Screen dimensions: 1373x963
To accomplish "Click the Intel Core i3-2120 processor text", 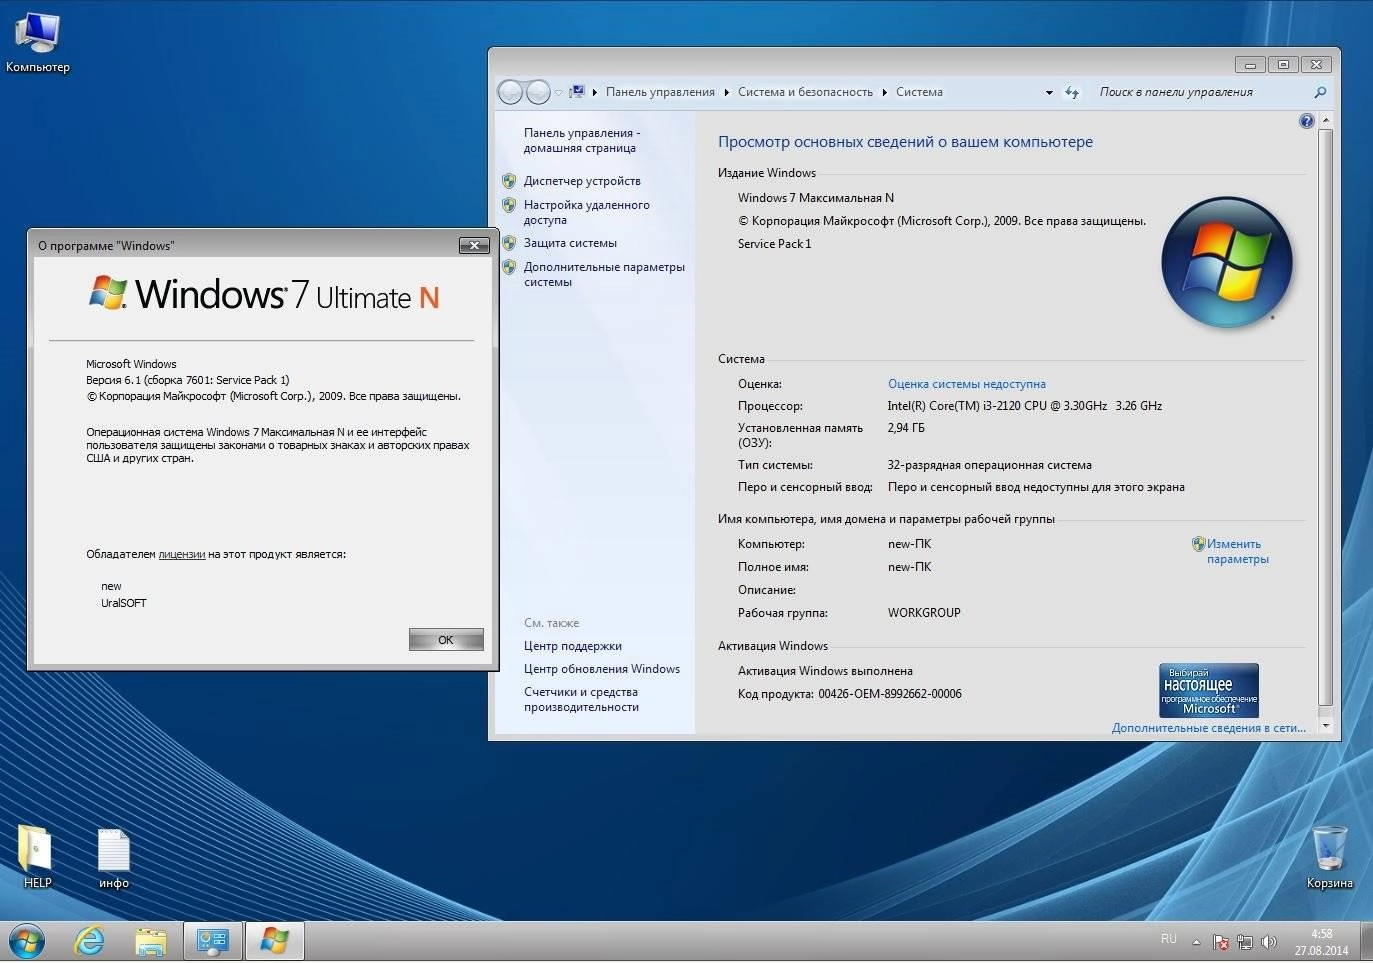I will [x=1025, y=406].
